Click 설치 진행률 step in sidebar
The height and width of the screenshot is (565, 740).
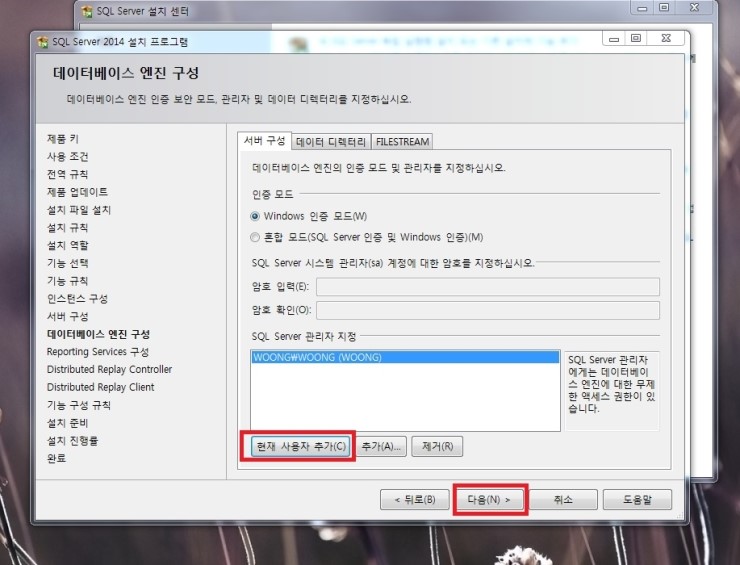coord(72,441)
